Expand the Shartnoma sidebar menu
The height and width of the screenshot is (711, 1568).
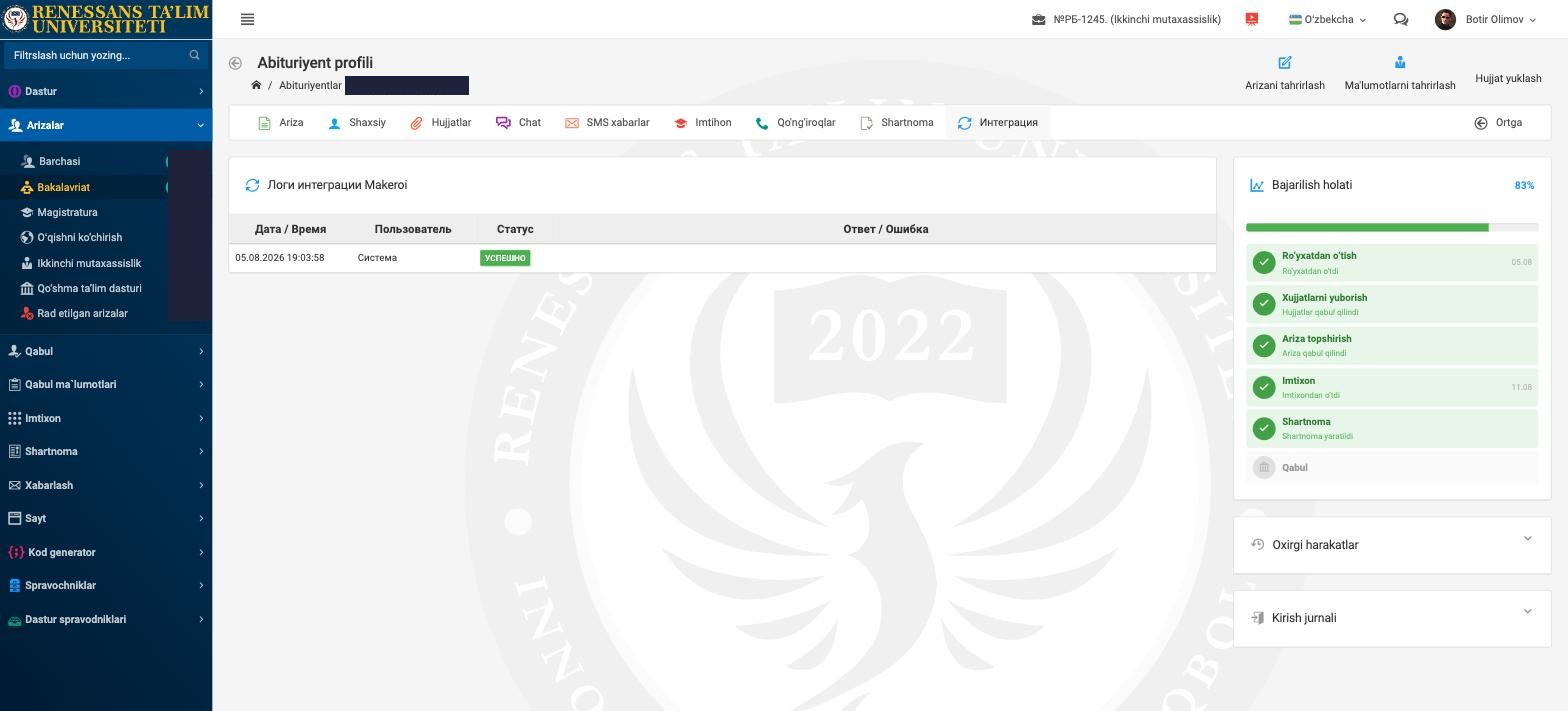tap(106, 451)
